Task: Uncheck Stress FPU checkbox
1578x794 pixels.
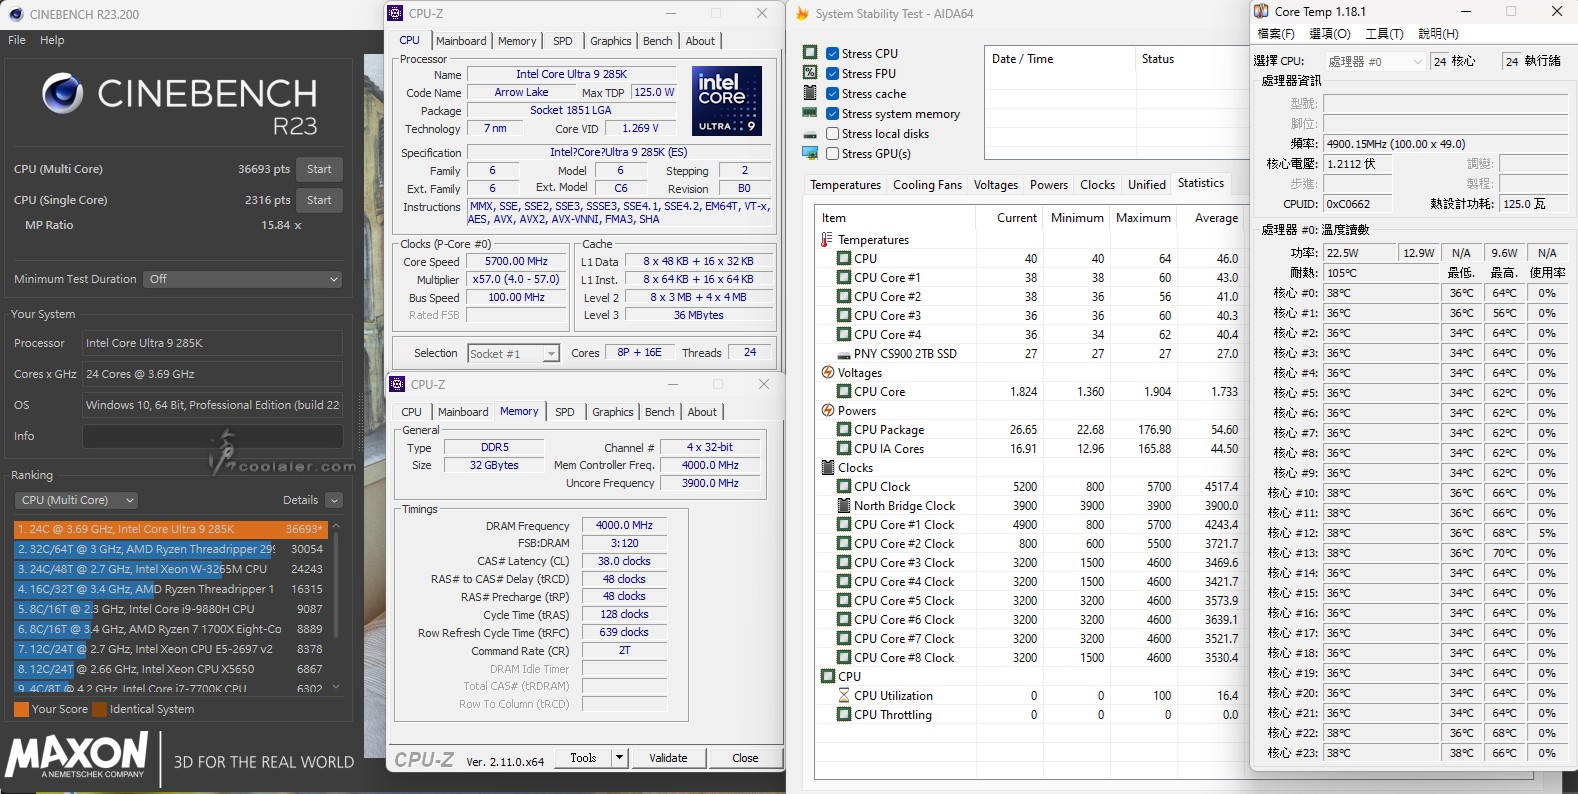Action: (832, 73)
